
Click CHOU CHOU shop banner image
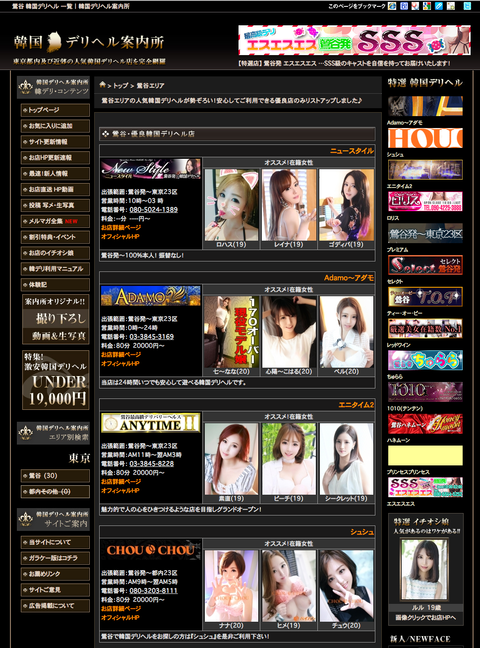(x=150, y=550)
